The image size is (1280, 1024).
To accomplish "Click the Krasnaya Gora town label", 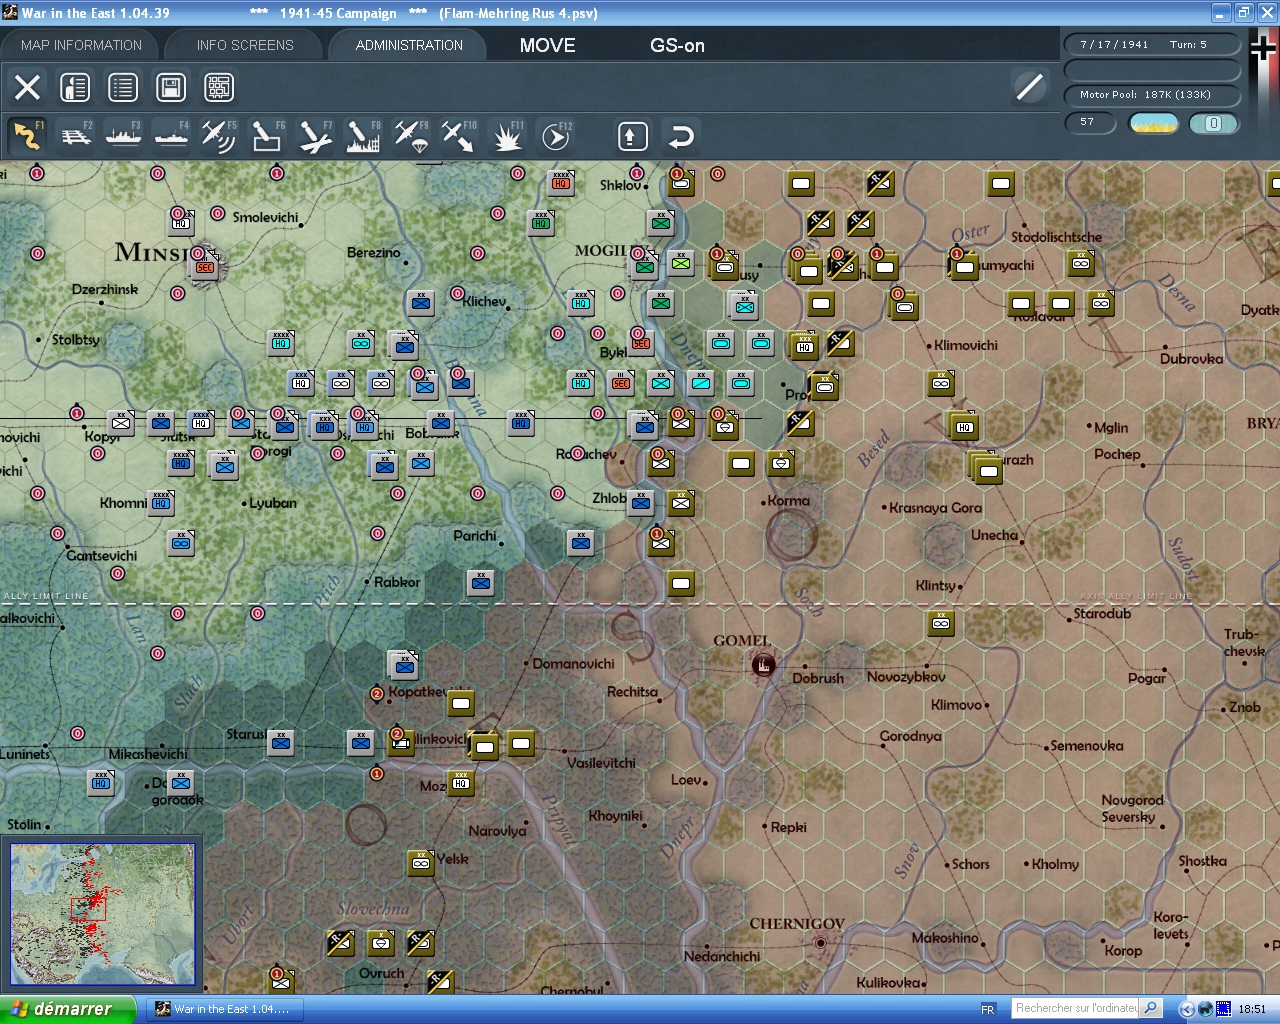I will (x=935, y=508).
